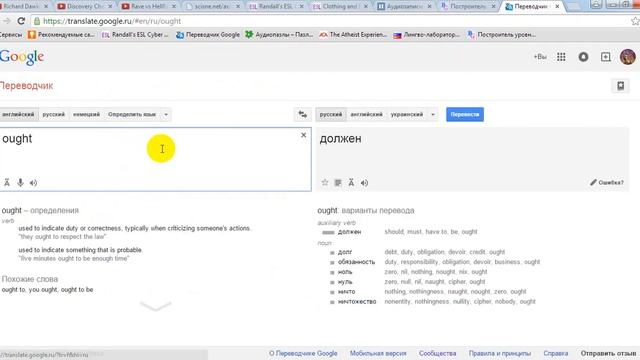
Task: Open Правила и принципы footer link
Action: pyautogui.click(x=500, y=353)
